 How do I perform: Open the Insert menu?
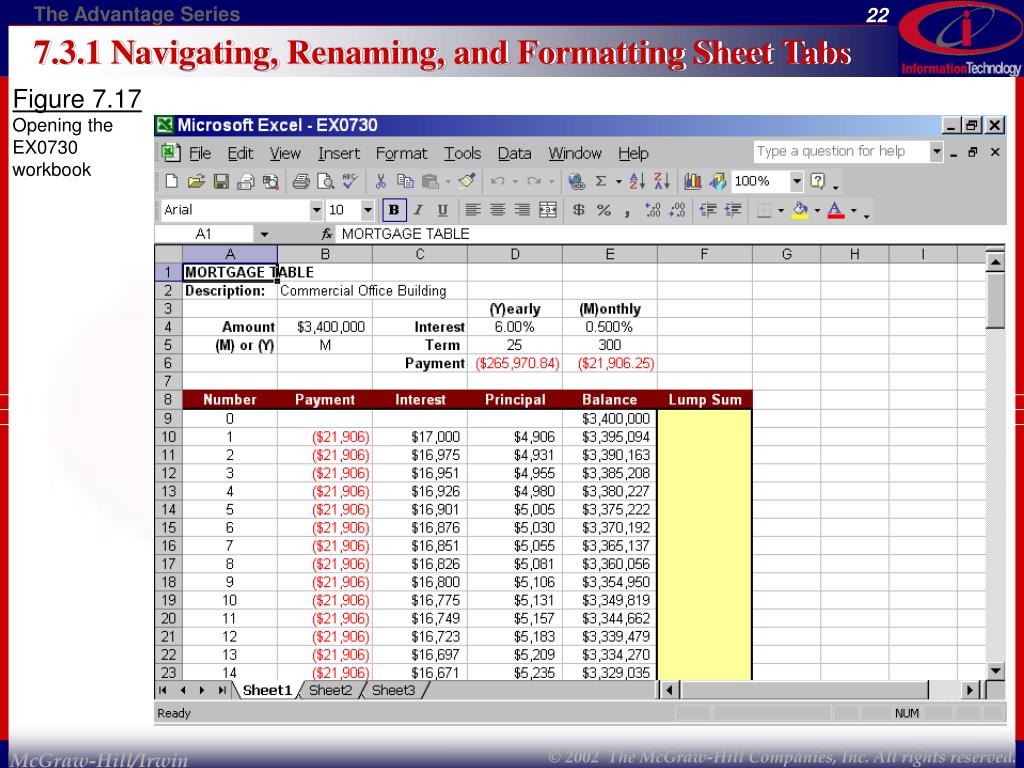coord(339,153)
